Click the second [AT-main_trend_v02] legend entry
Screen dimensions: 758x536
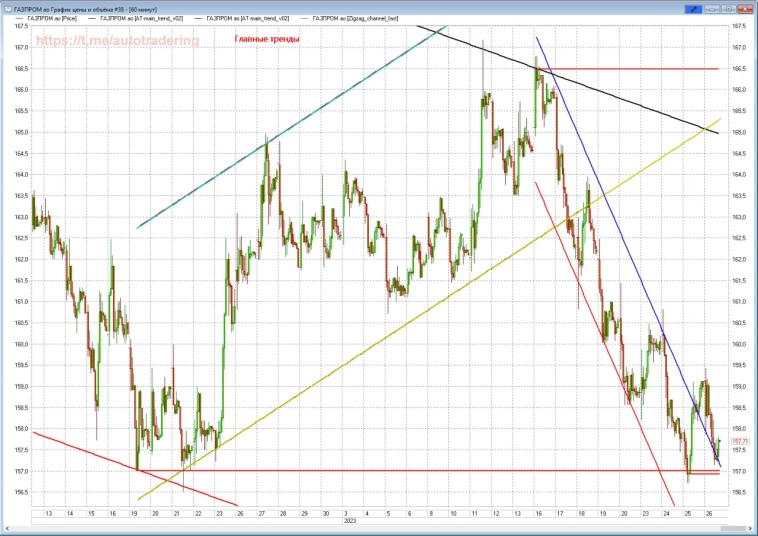click(x=250, y=19)
